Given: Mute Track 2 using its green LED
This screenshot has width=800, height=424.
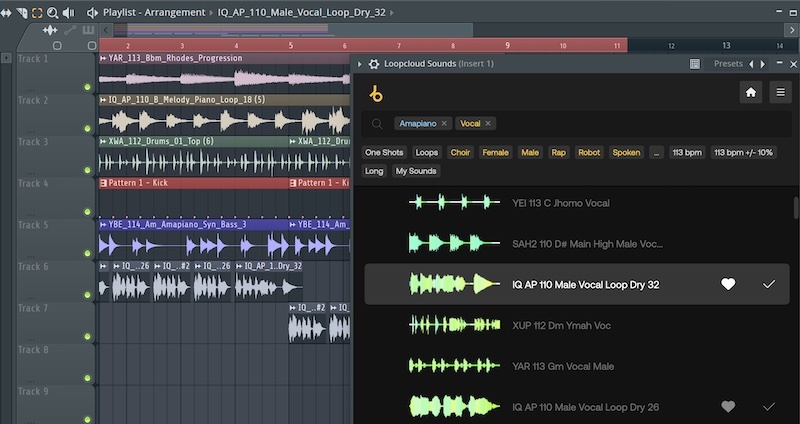Looking at the screenshot, I should click(87, 129).
